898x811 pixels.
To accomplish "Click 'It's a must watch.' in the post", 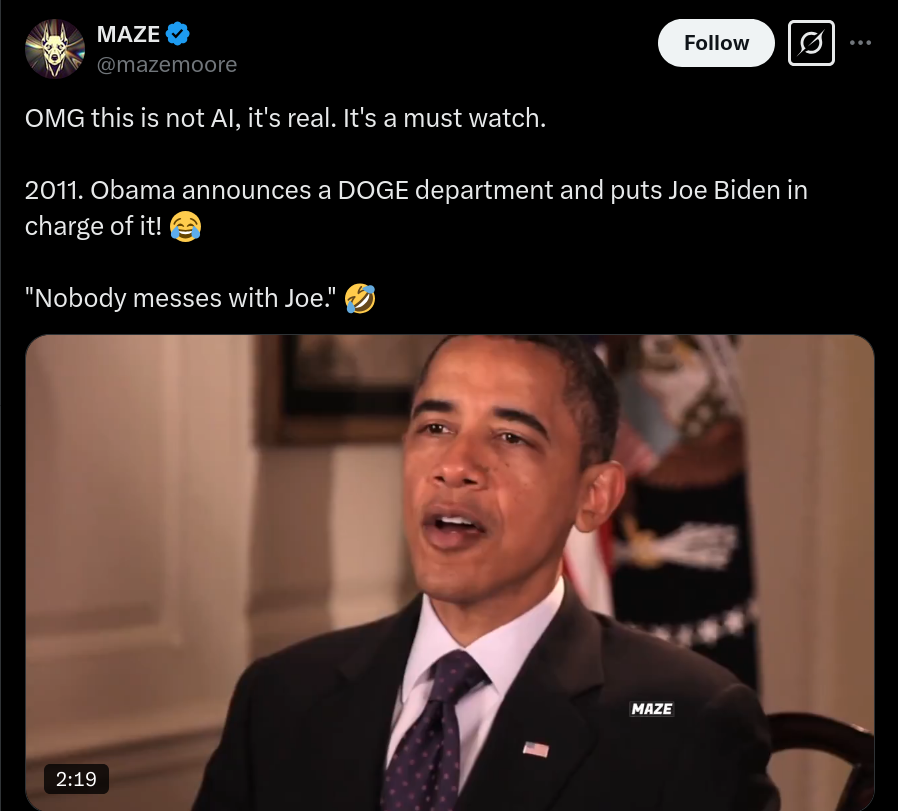I will tap(444, 119).
